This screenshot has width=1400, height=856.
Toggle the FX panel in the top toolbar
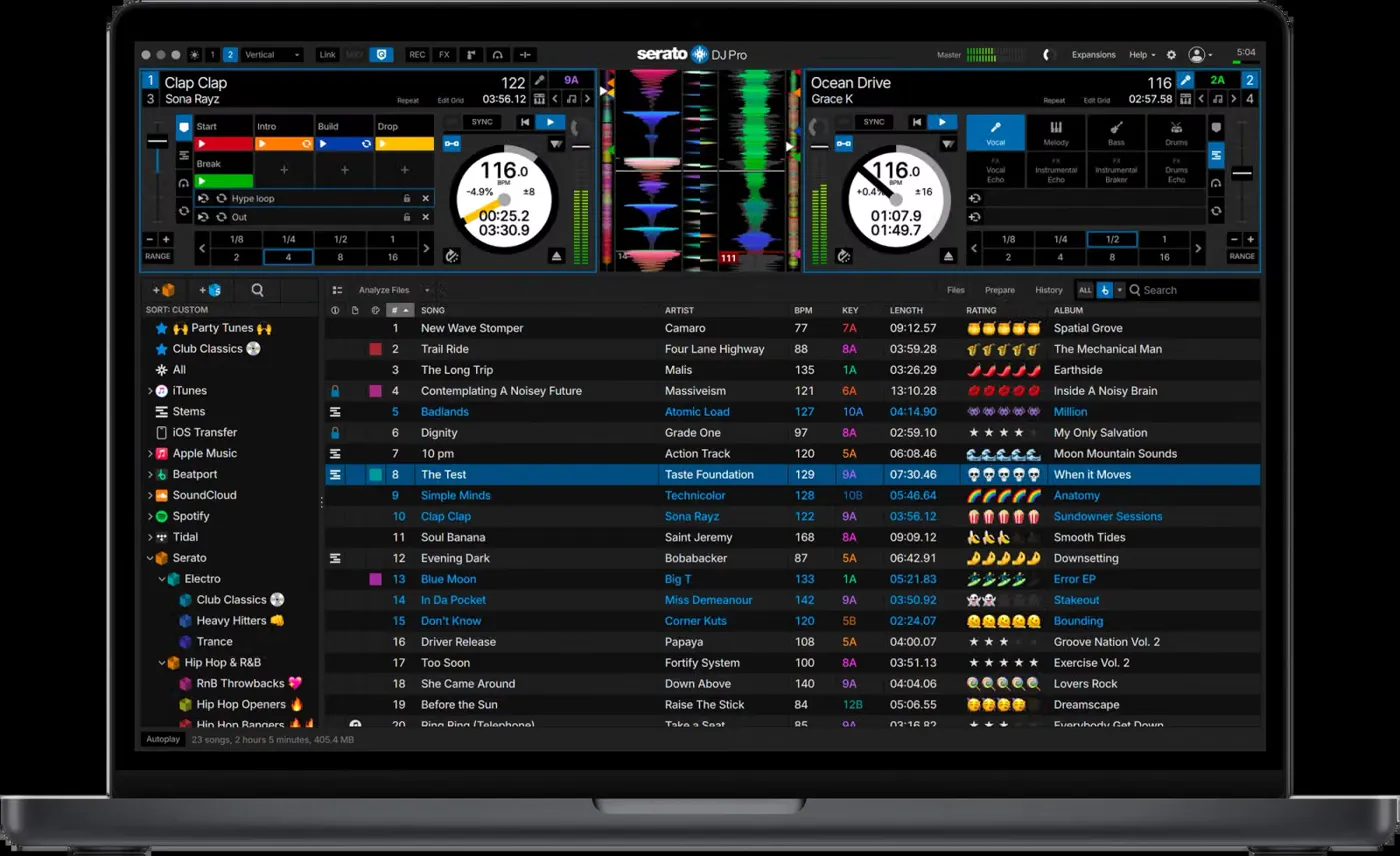coord(444,55)
